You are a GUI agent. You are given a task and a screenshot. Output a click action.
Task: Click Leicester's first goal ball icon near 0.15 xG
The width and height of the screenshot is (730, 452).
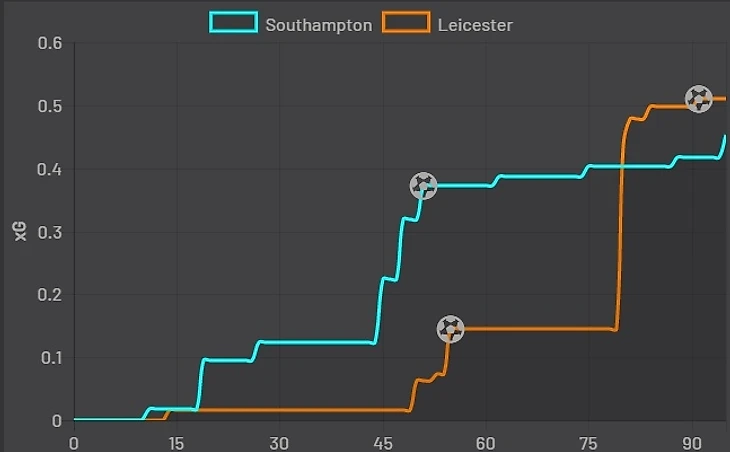[x=451, y=328]
